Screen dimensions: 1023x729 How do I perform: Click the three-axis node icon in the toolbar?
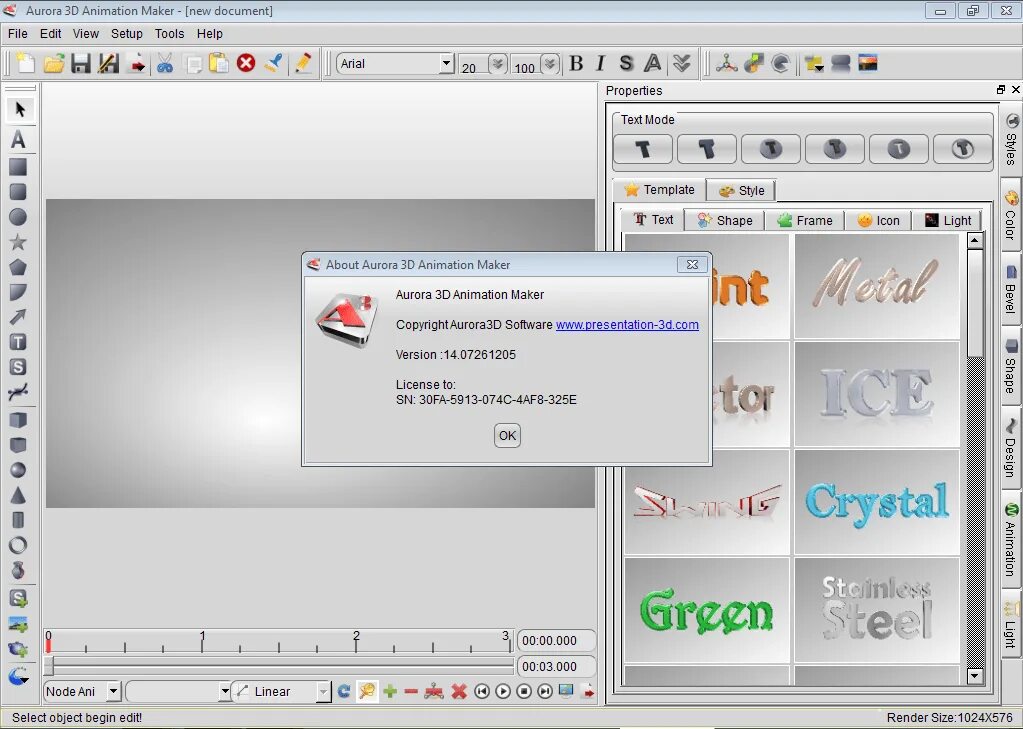coord(726,63)
